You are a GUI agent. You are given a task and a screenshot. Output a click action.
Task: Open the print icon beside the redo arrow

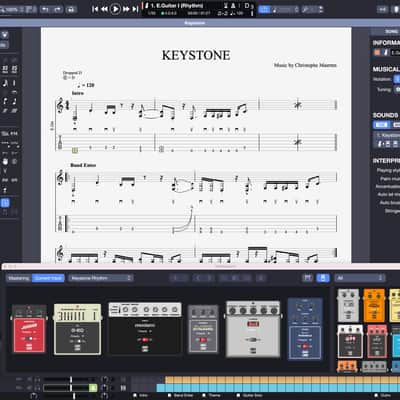click(x=71, y=9)
